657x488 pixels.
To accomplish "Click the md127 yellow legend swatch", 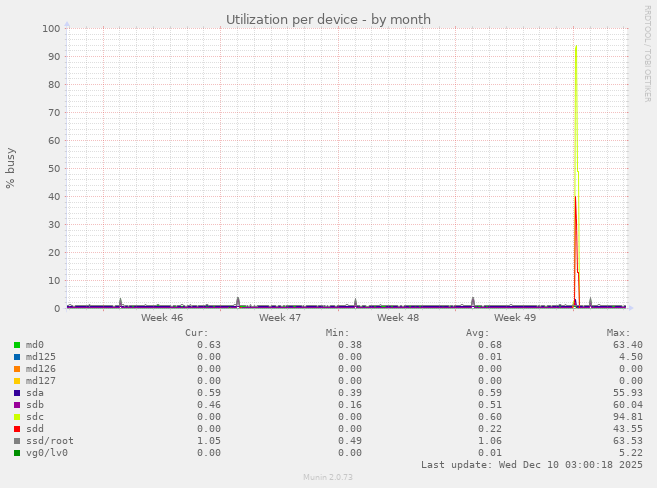I will [x=17, y=381].
